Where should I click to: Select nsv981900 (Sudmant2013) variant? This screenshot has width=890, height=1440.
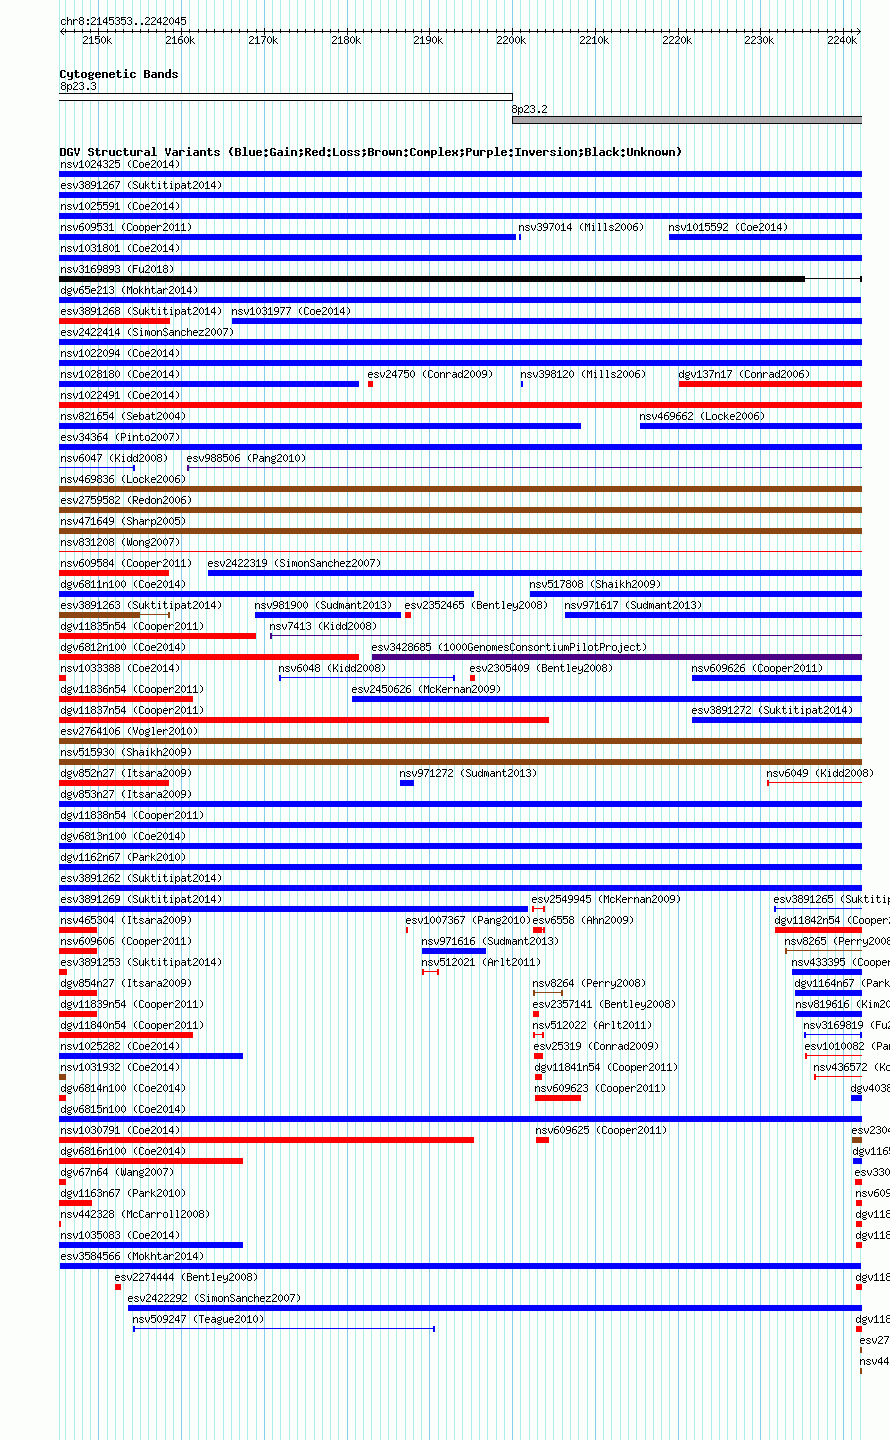[x=328, y=615]
